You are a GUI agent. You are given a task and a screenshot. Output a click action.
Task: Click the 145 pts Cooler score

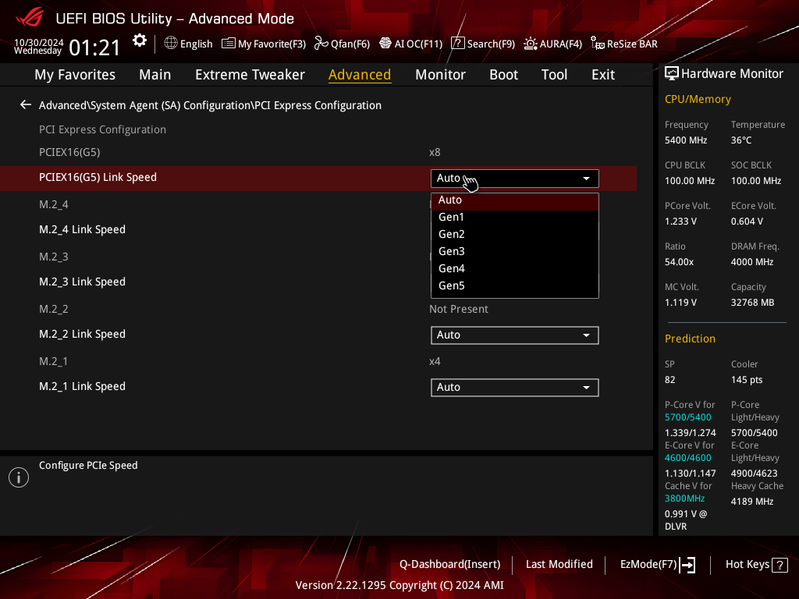coord(747,380)
